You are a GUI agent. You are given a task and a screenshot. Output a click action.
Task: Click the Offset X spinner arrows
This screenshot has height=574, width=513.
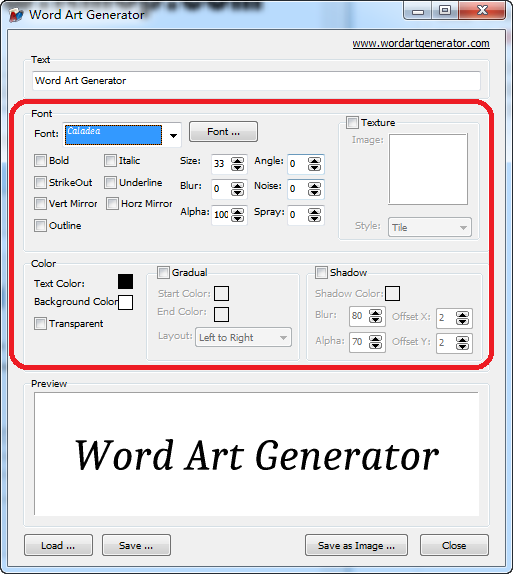click(462, 318)
